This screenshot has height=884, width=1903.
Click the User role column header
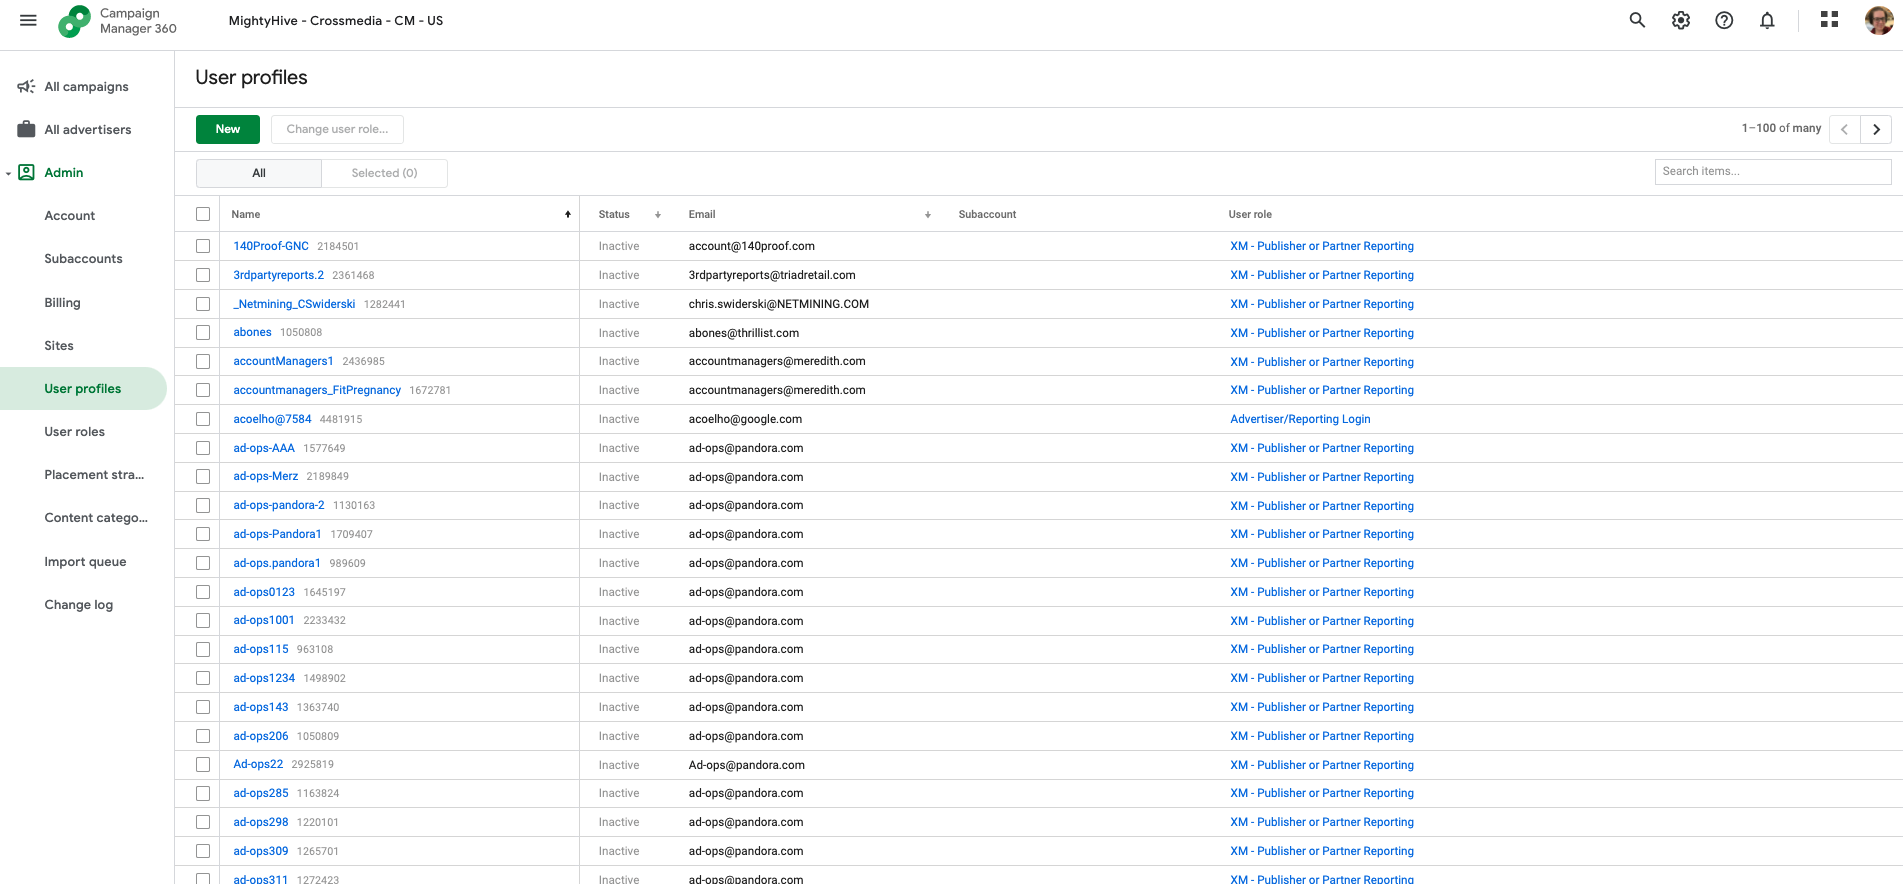(x=1250, y=214)
